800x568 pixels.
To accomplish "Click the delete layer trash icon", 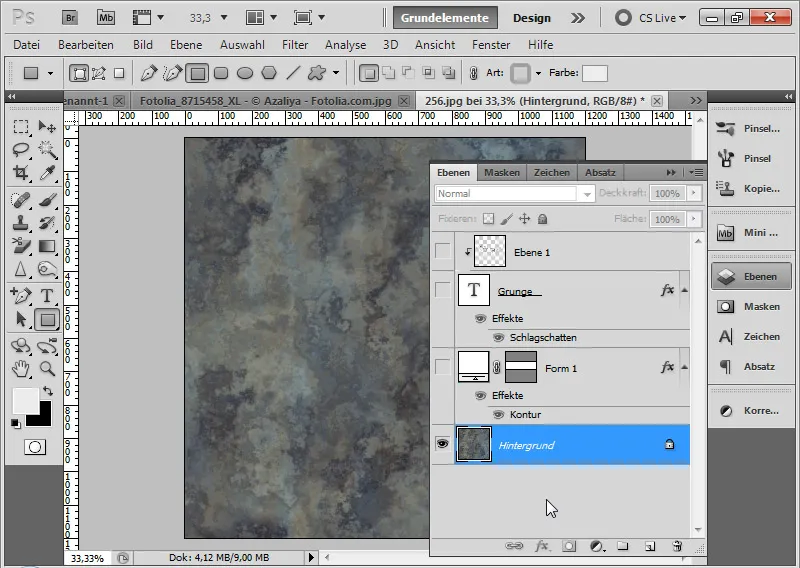I will click(x=677, y=546).
